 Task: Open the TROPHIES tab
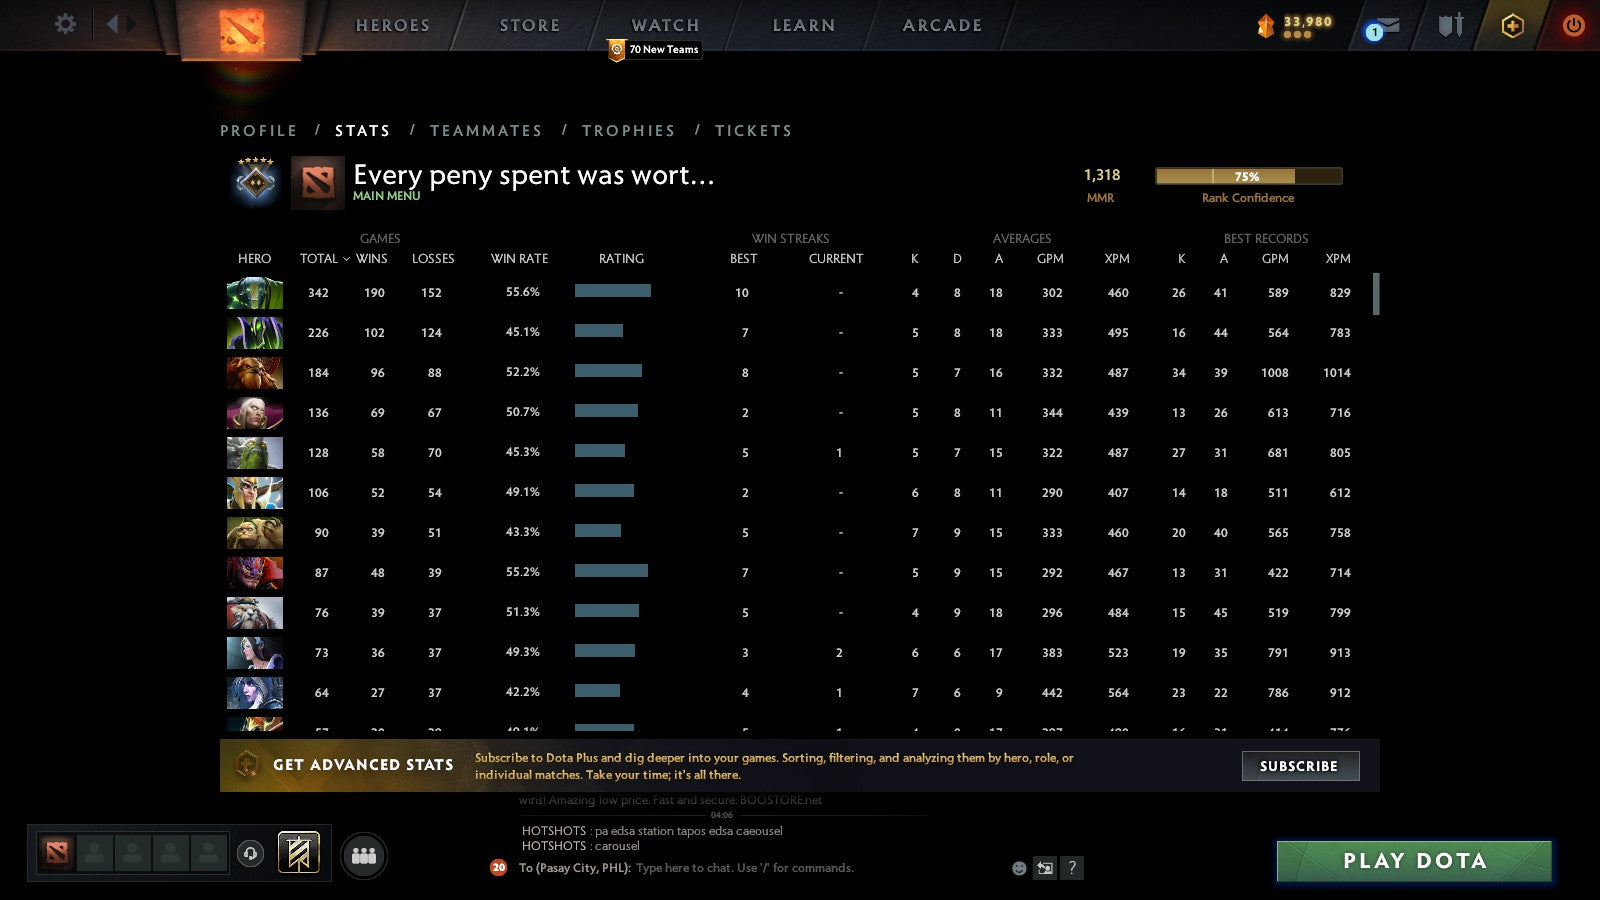click(x=628, y=131)
